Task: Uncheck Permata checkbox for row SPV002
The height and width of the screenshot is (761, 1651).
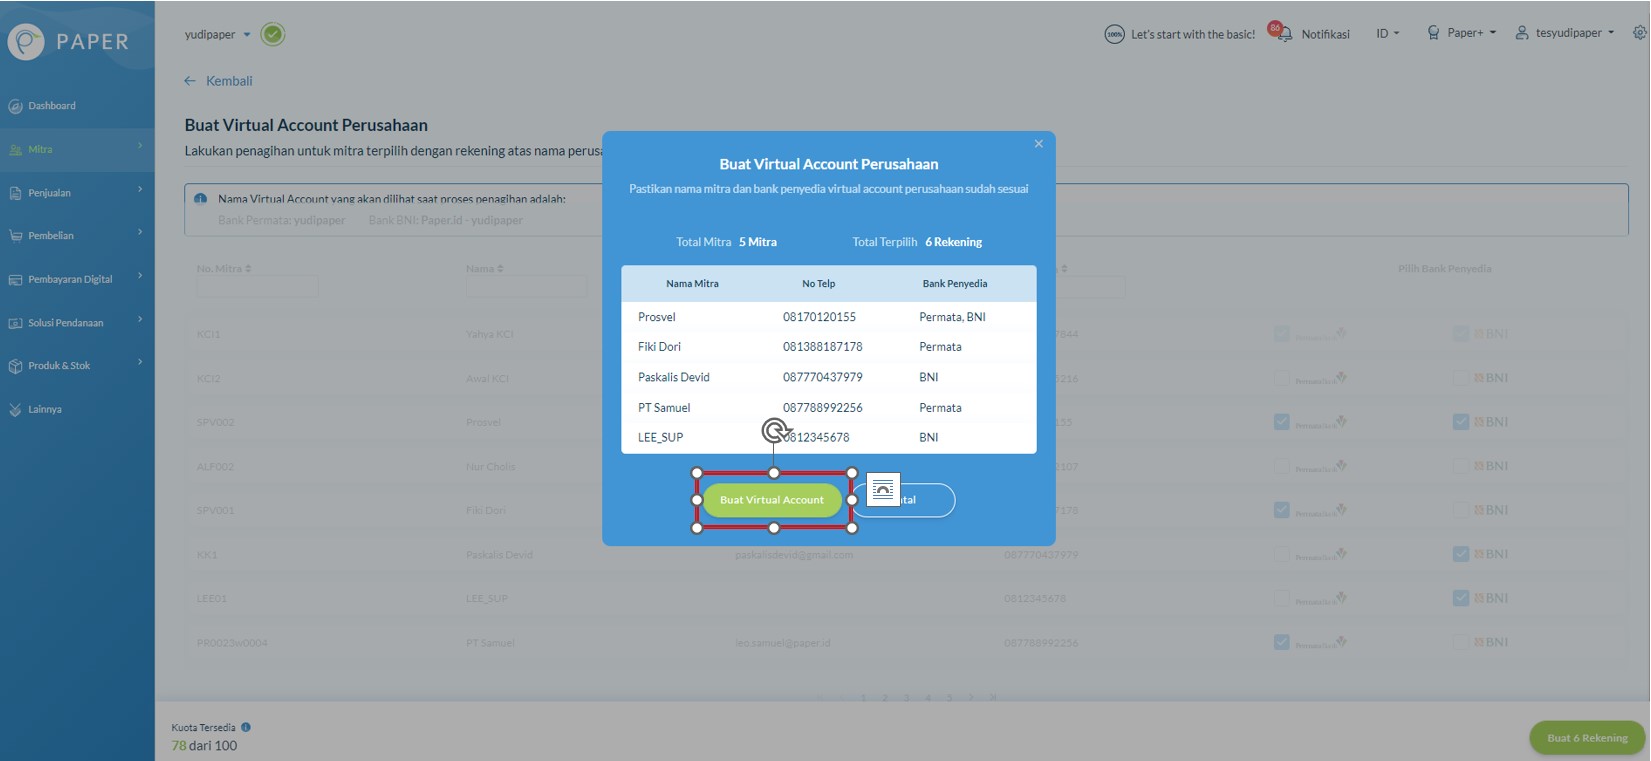Action: coord(1282,422)
